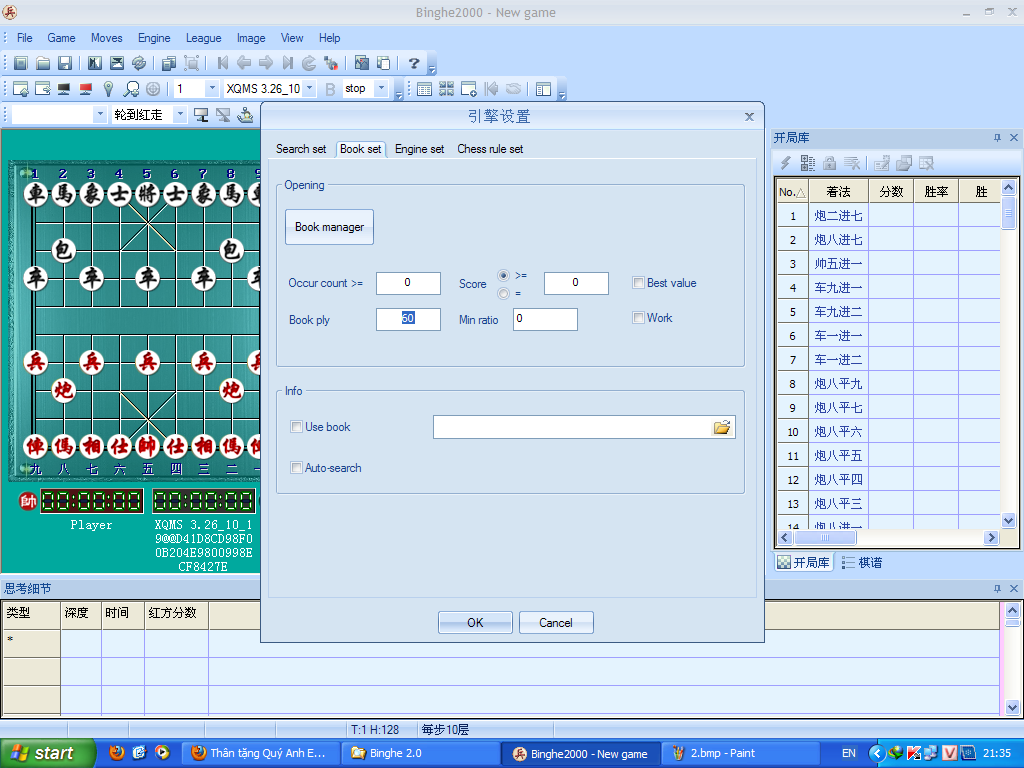Screen dimensions: 1024x768
Task: Click the opening book horizontal scrollbar thumb
Action: 825,537
